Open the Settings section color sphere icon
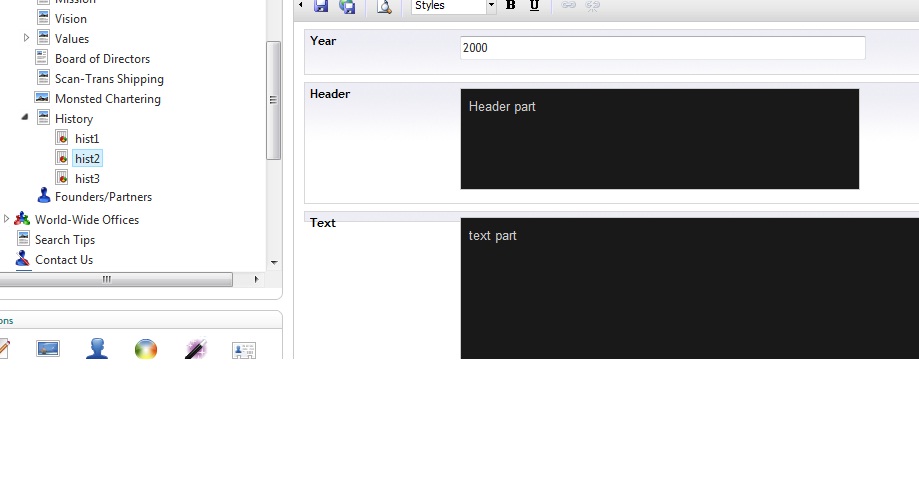Screen dimensions: 919x480 (x=145, y=349)
